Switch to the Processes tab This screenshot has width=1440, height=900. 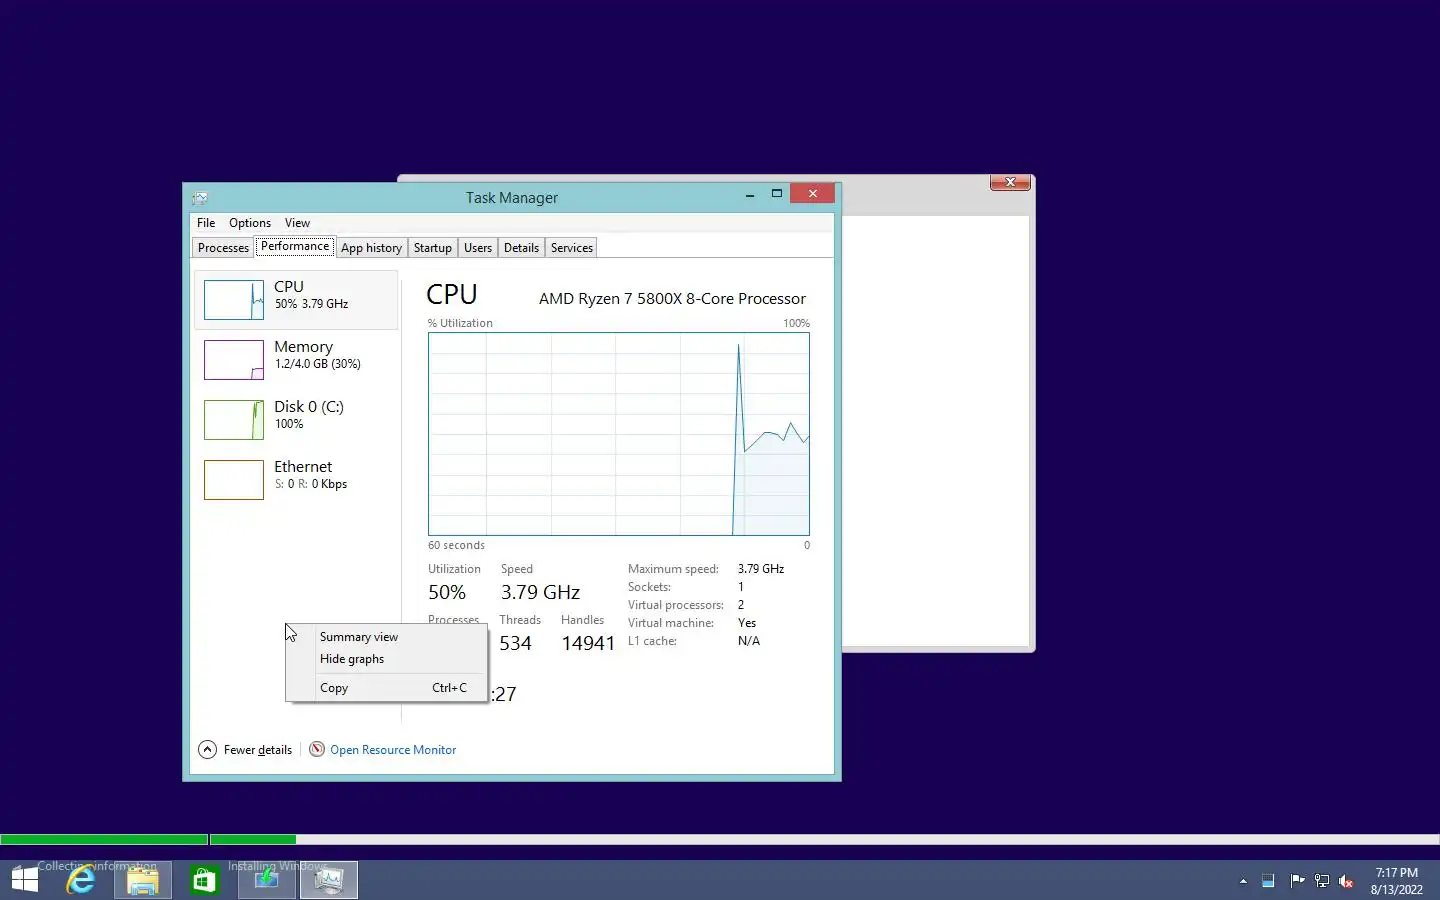coord(223,248)
